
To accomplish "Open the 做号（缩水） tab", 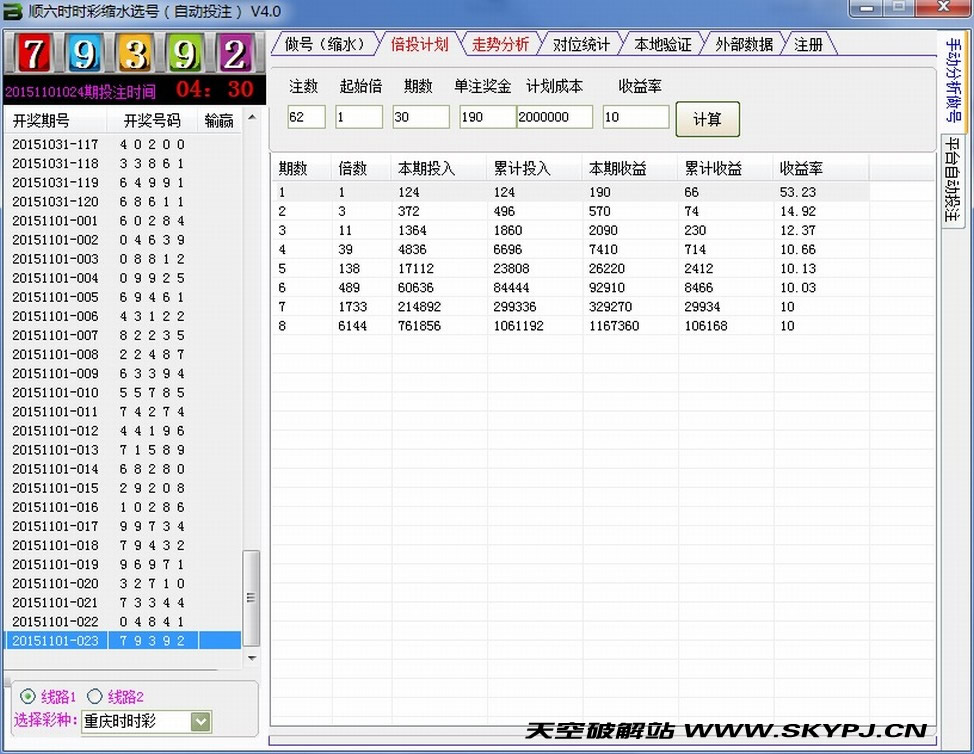I will (x=323, y=45).
